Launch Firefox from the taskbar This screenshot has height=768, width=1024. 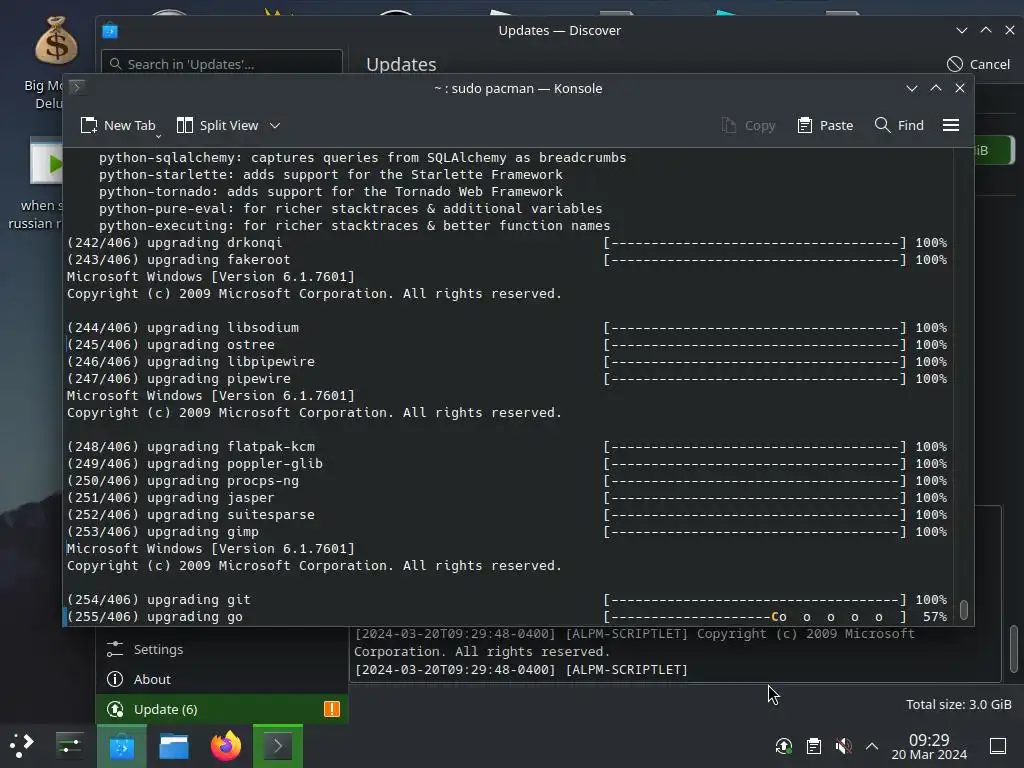(226, 746)
